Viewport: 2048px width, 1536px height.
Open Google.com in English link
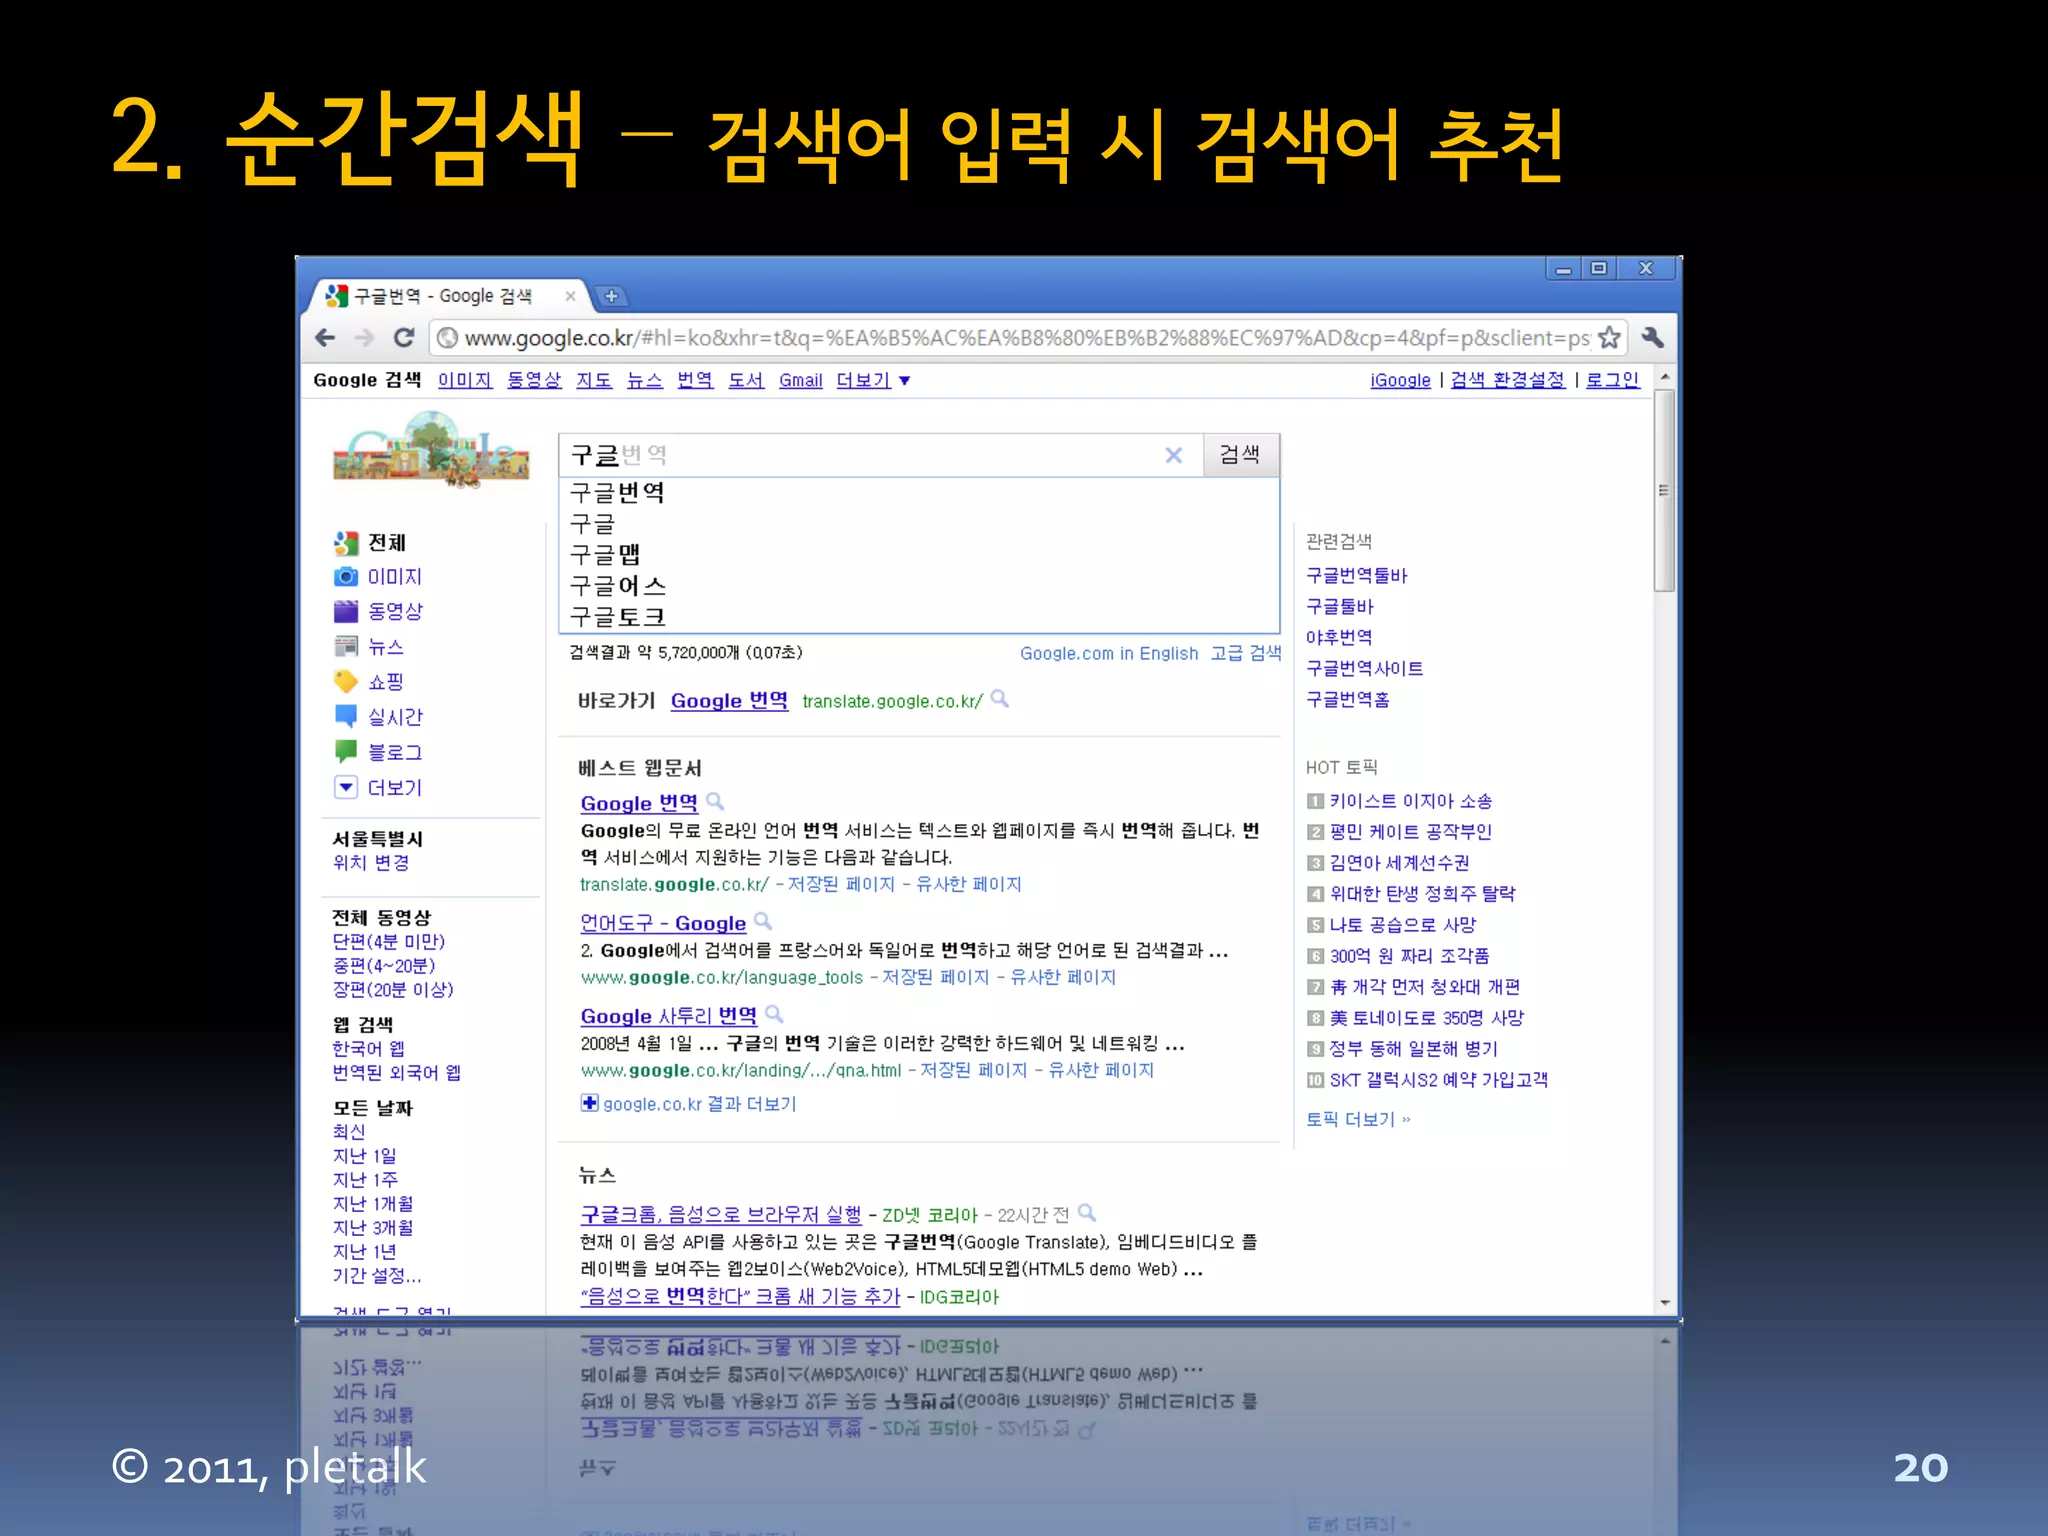[x=1109, y=653]
